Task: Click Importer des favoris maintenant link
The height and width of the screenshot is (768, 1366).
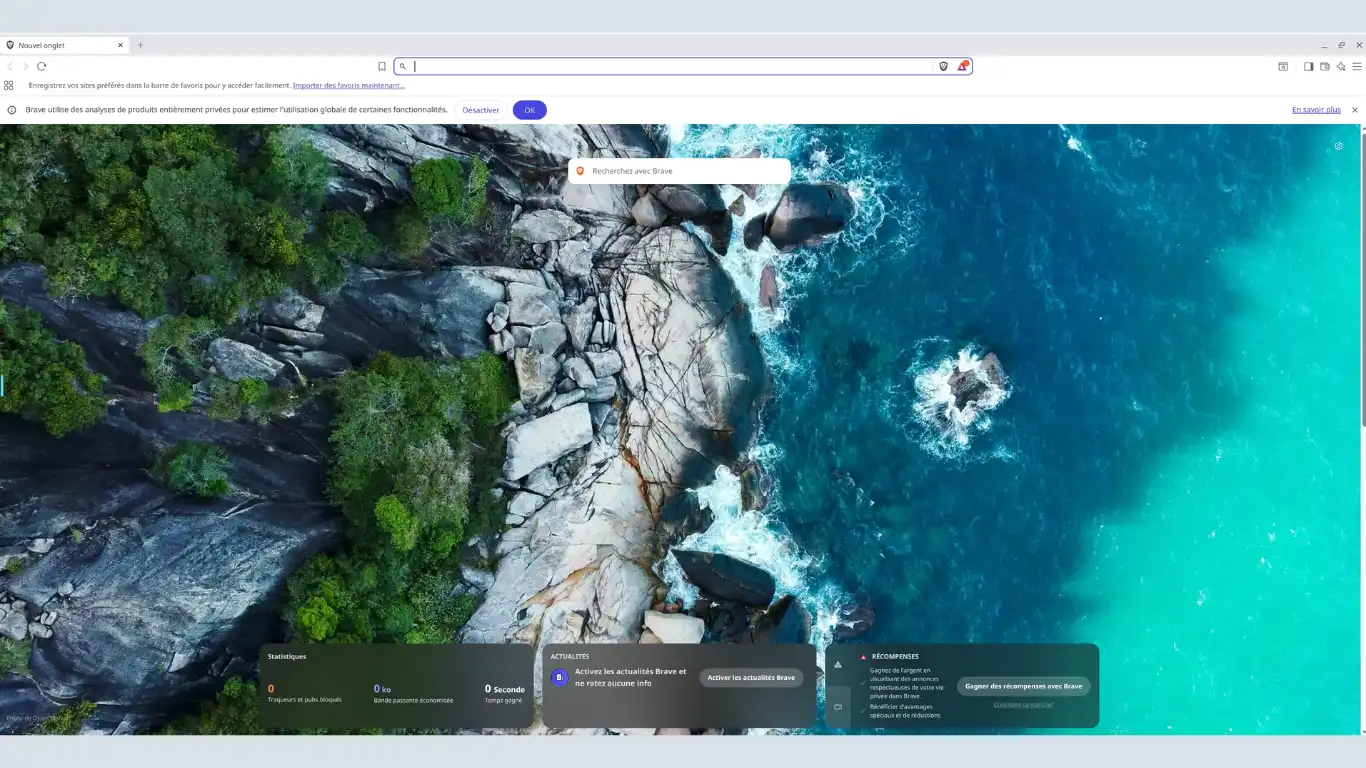Action: pyautogui.click(x=348, y=86)
